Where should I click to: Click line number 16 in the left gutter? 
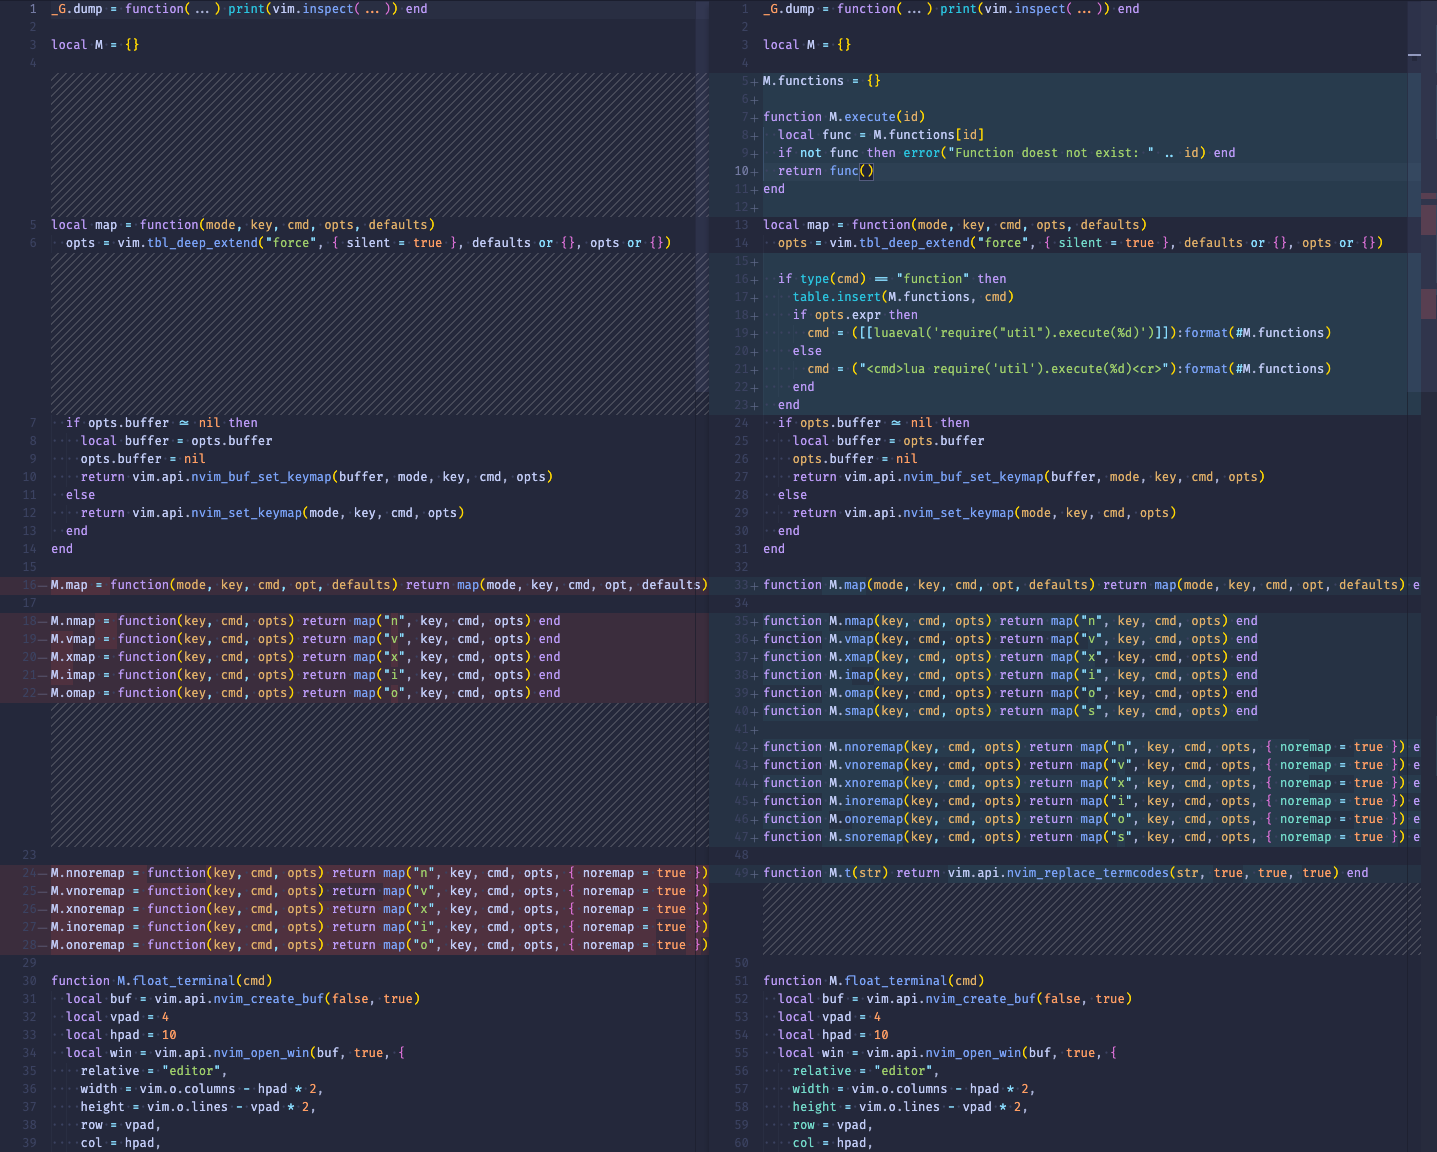[29, 585]
